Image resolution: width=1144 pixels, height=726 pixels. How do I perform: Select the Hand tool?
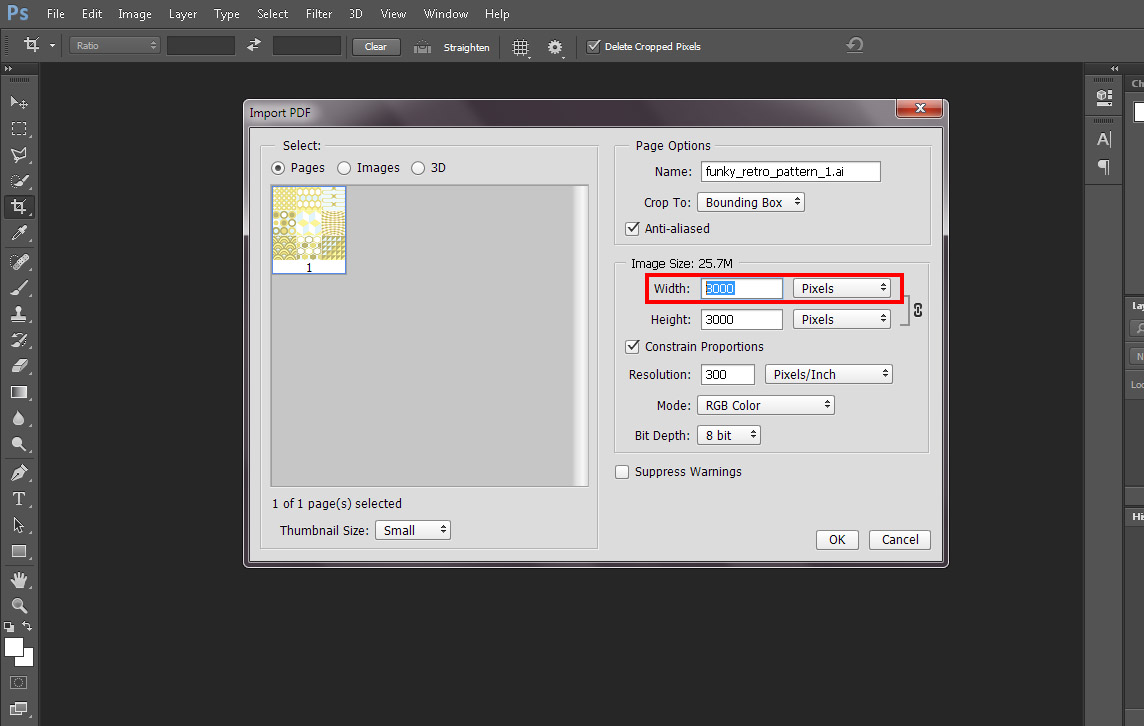[19, 579]
